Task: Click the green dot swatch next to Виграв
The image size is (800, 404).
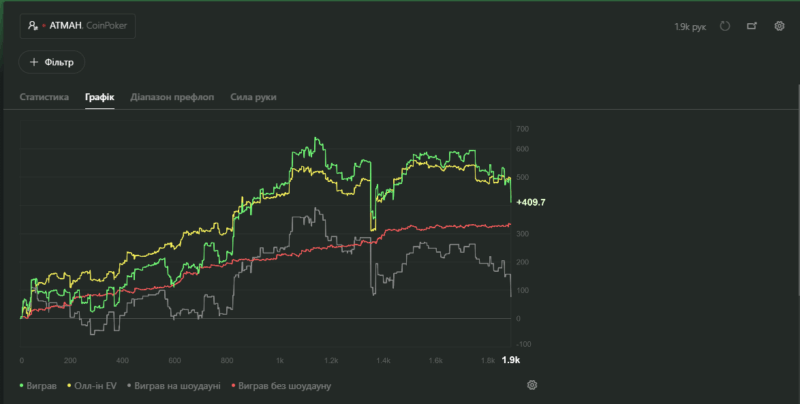Action: click(22, 385)
